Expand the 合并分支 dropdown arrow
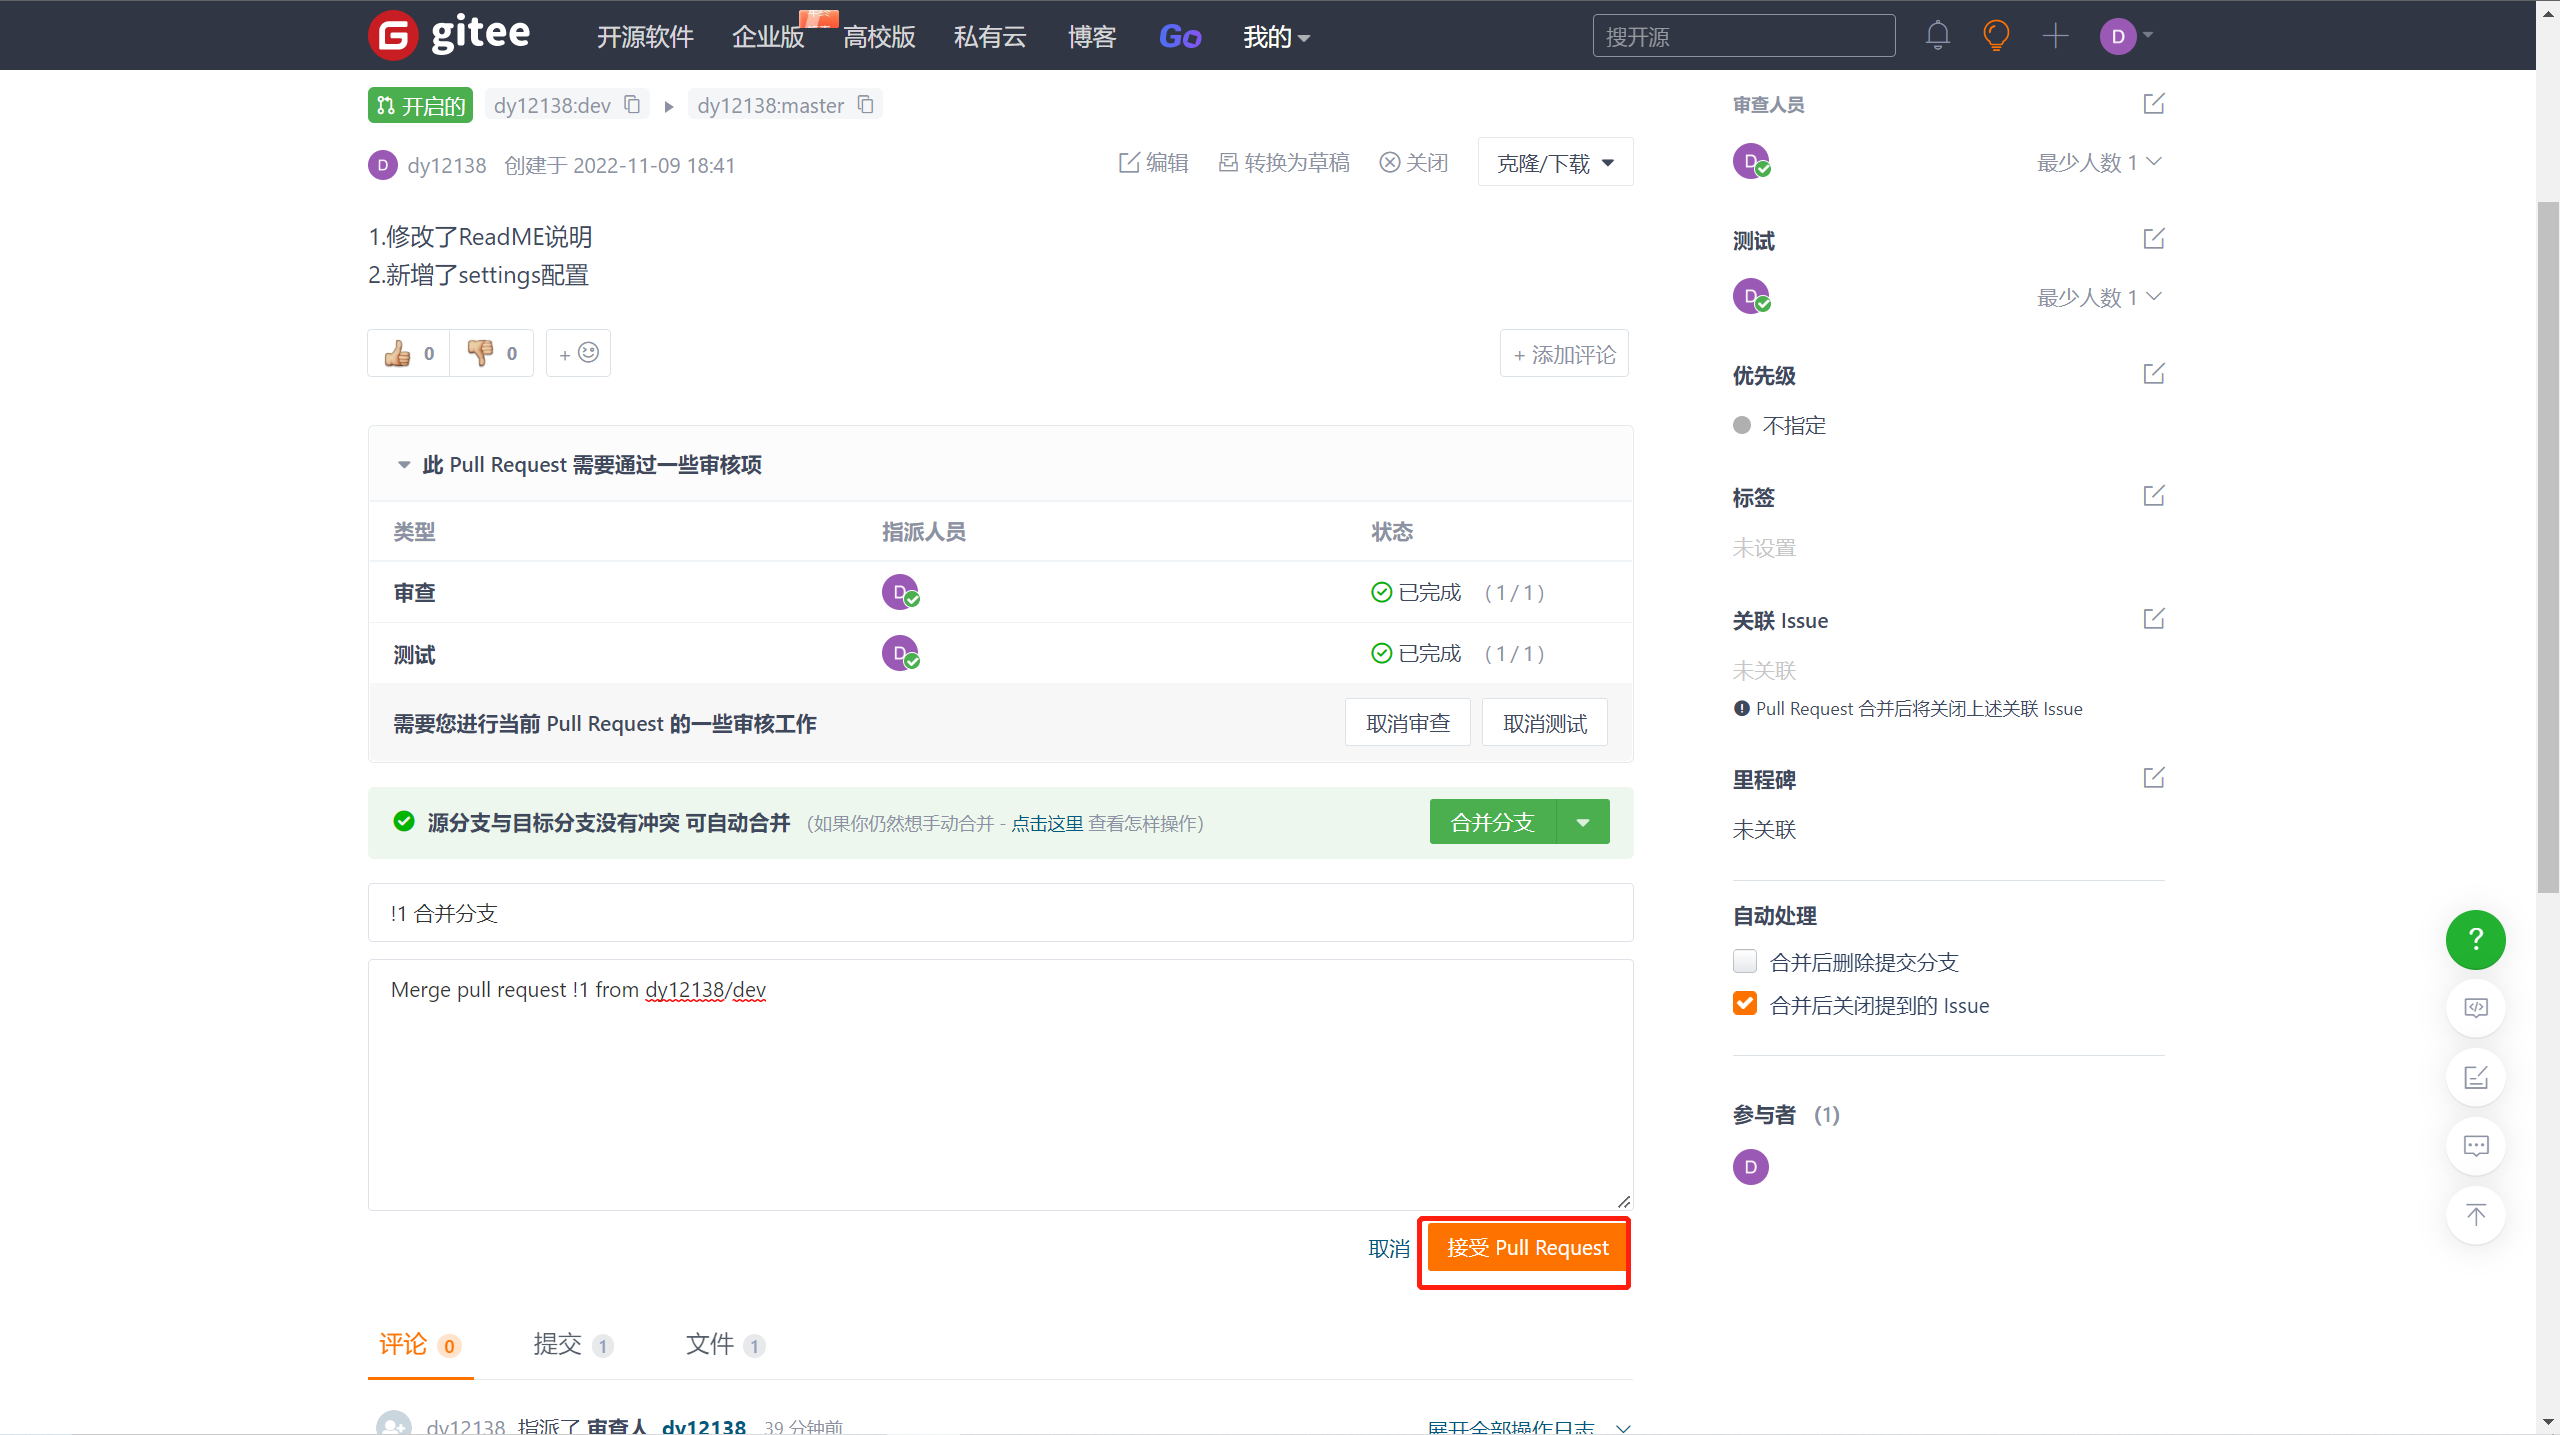2560x1435 pixels. tap(1583, 822)
